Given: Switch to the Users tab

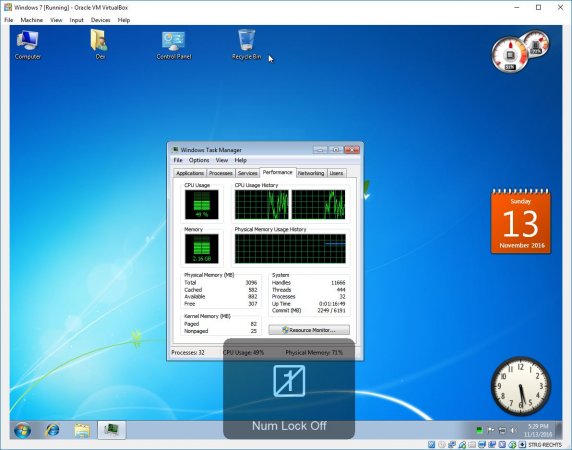Looking at the screenshot, I should 336,173.
